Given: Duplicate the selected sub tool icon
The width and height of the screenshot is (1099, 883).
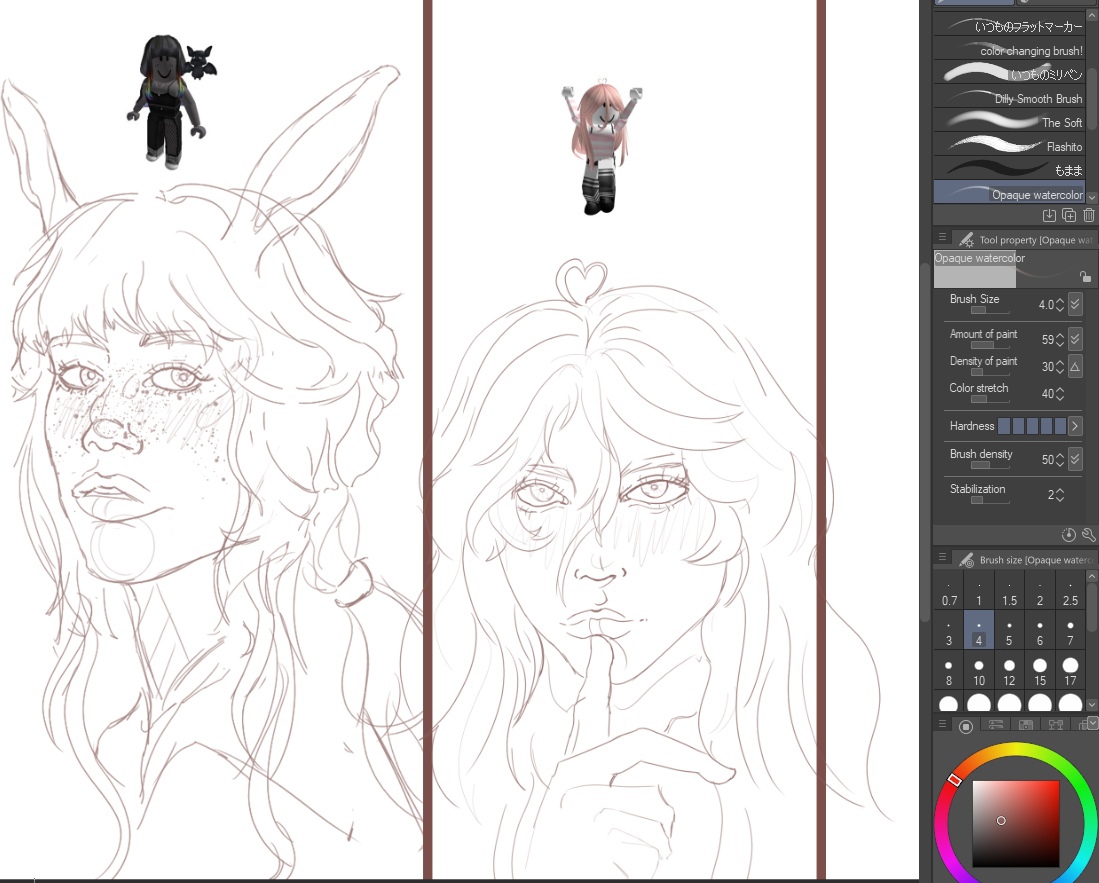Looking at the screenshot, I should point(1069,215).
